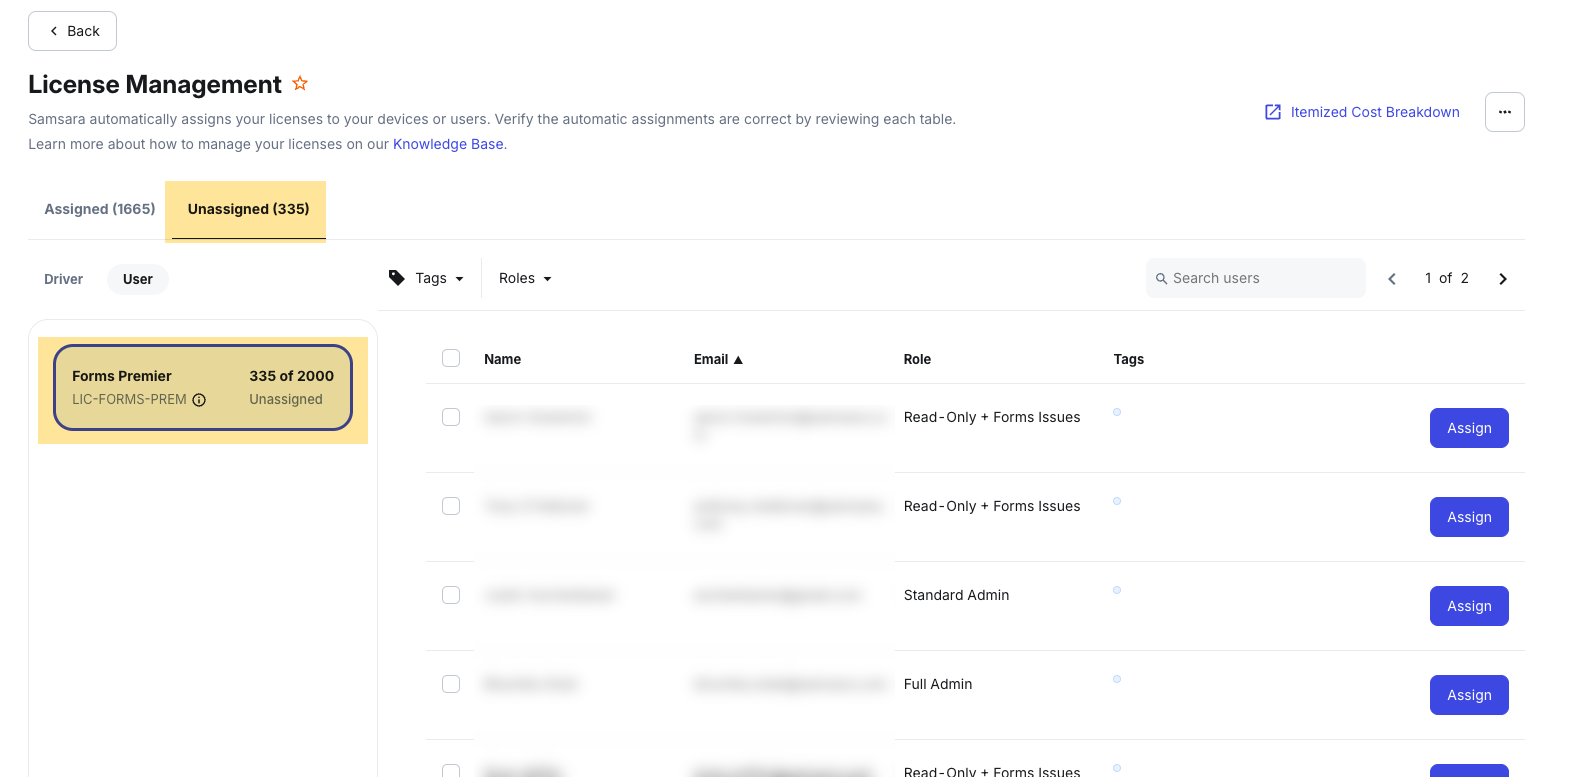The height and width of the screenshot is (777, 1589).
Task: Check the first Read-Only + Forms Issues row
Action: (x=451, y=417)
